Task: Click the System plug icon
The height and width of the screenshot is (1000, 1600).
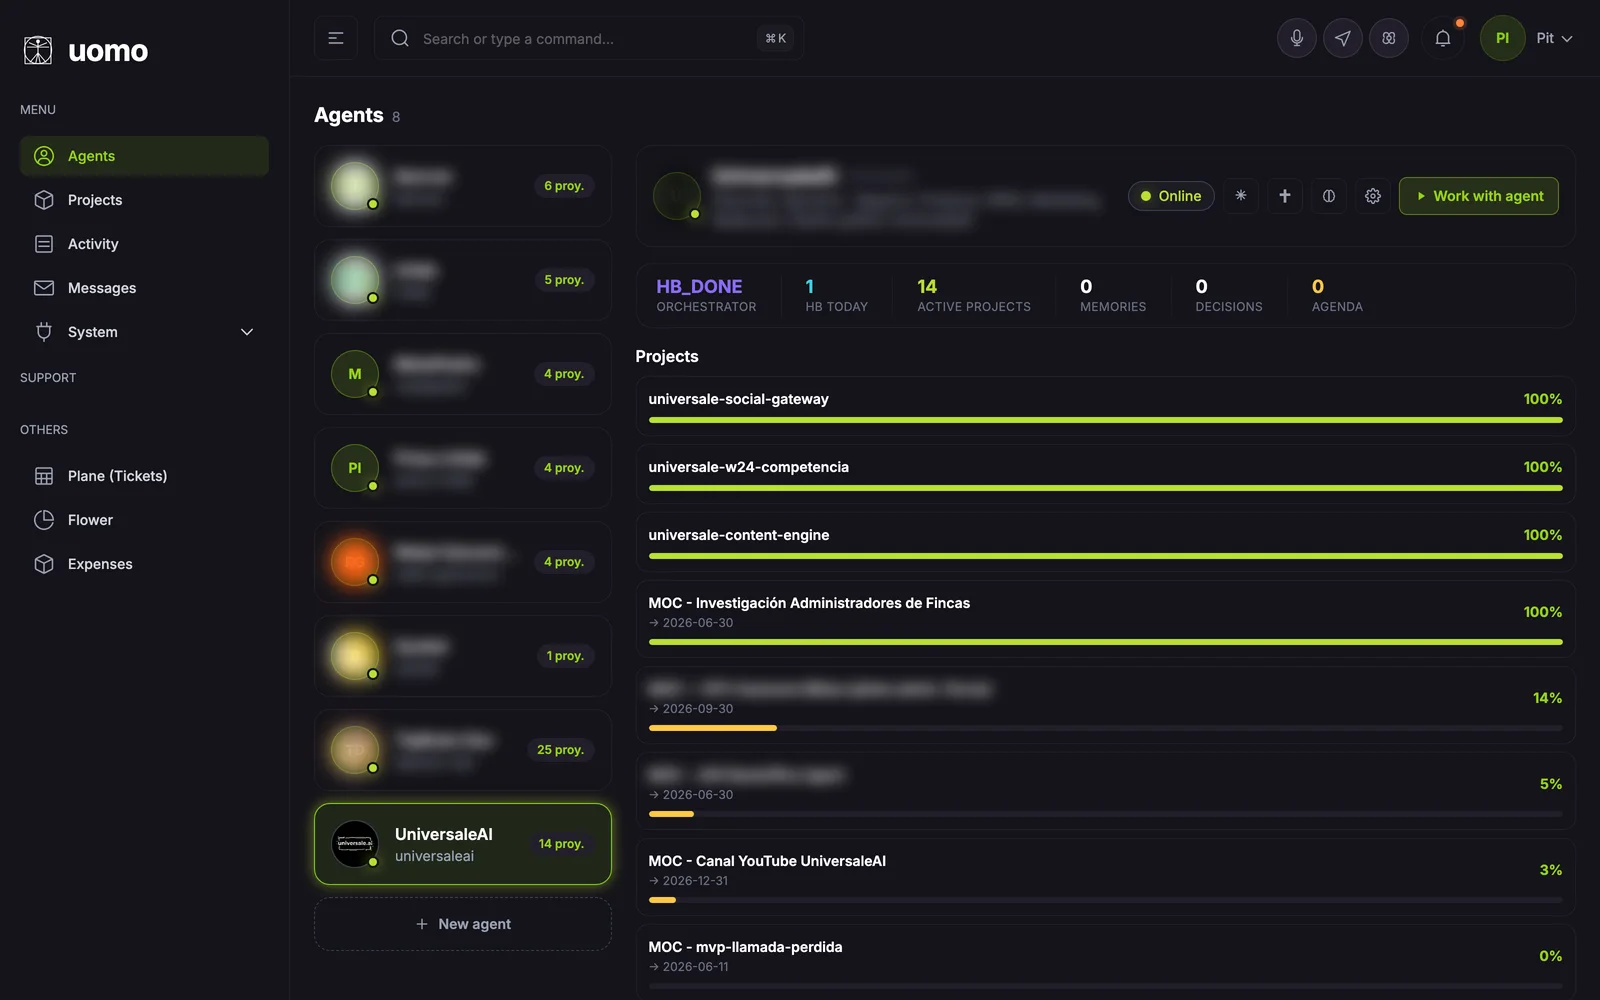Action: 44,332
